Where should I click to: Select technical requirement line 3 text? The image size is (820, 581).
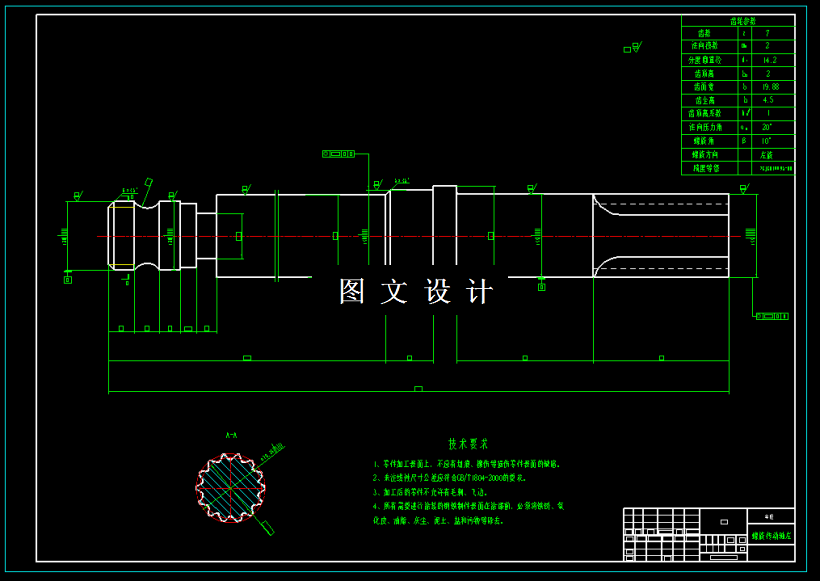(430, 492)
